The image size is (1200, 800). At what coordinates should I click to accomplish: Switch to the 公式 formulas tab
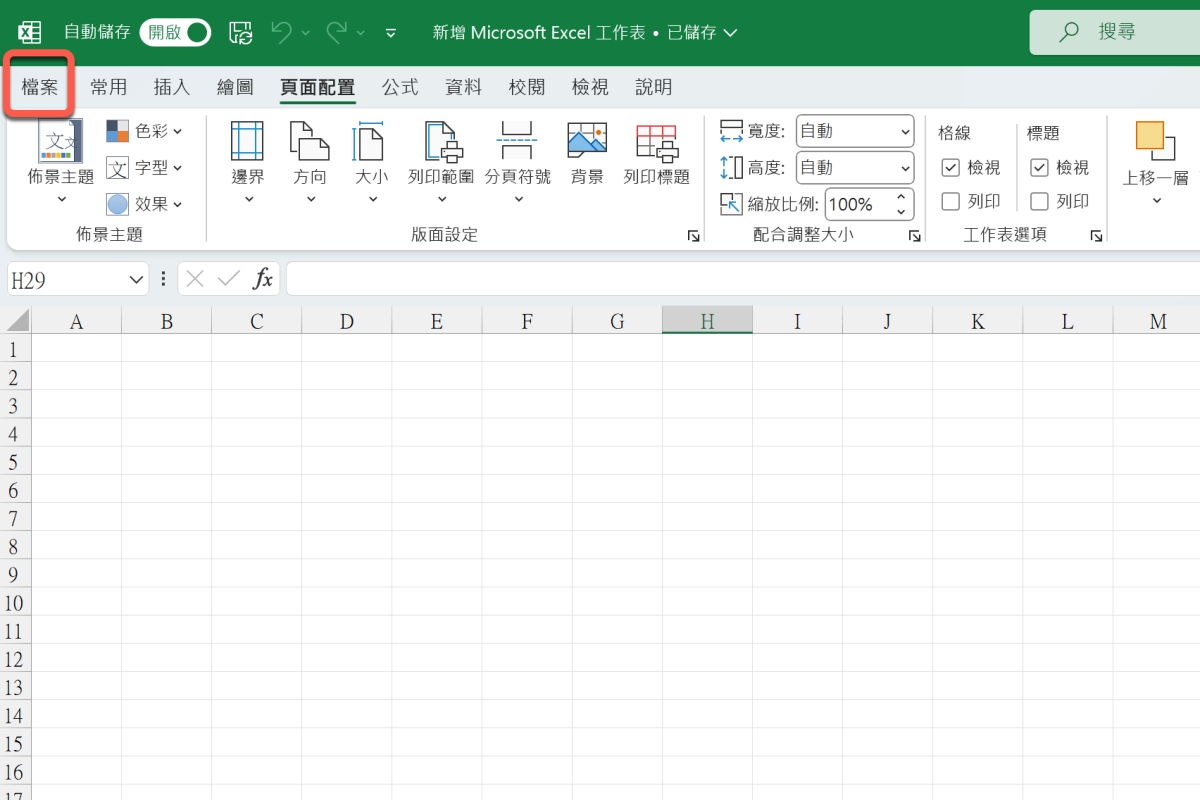(x=400, y=87)
